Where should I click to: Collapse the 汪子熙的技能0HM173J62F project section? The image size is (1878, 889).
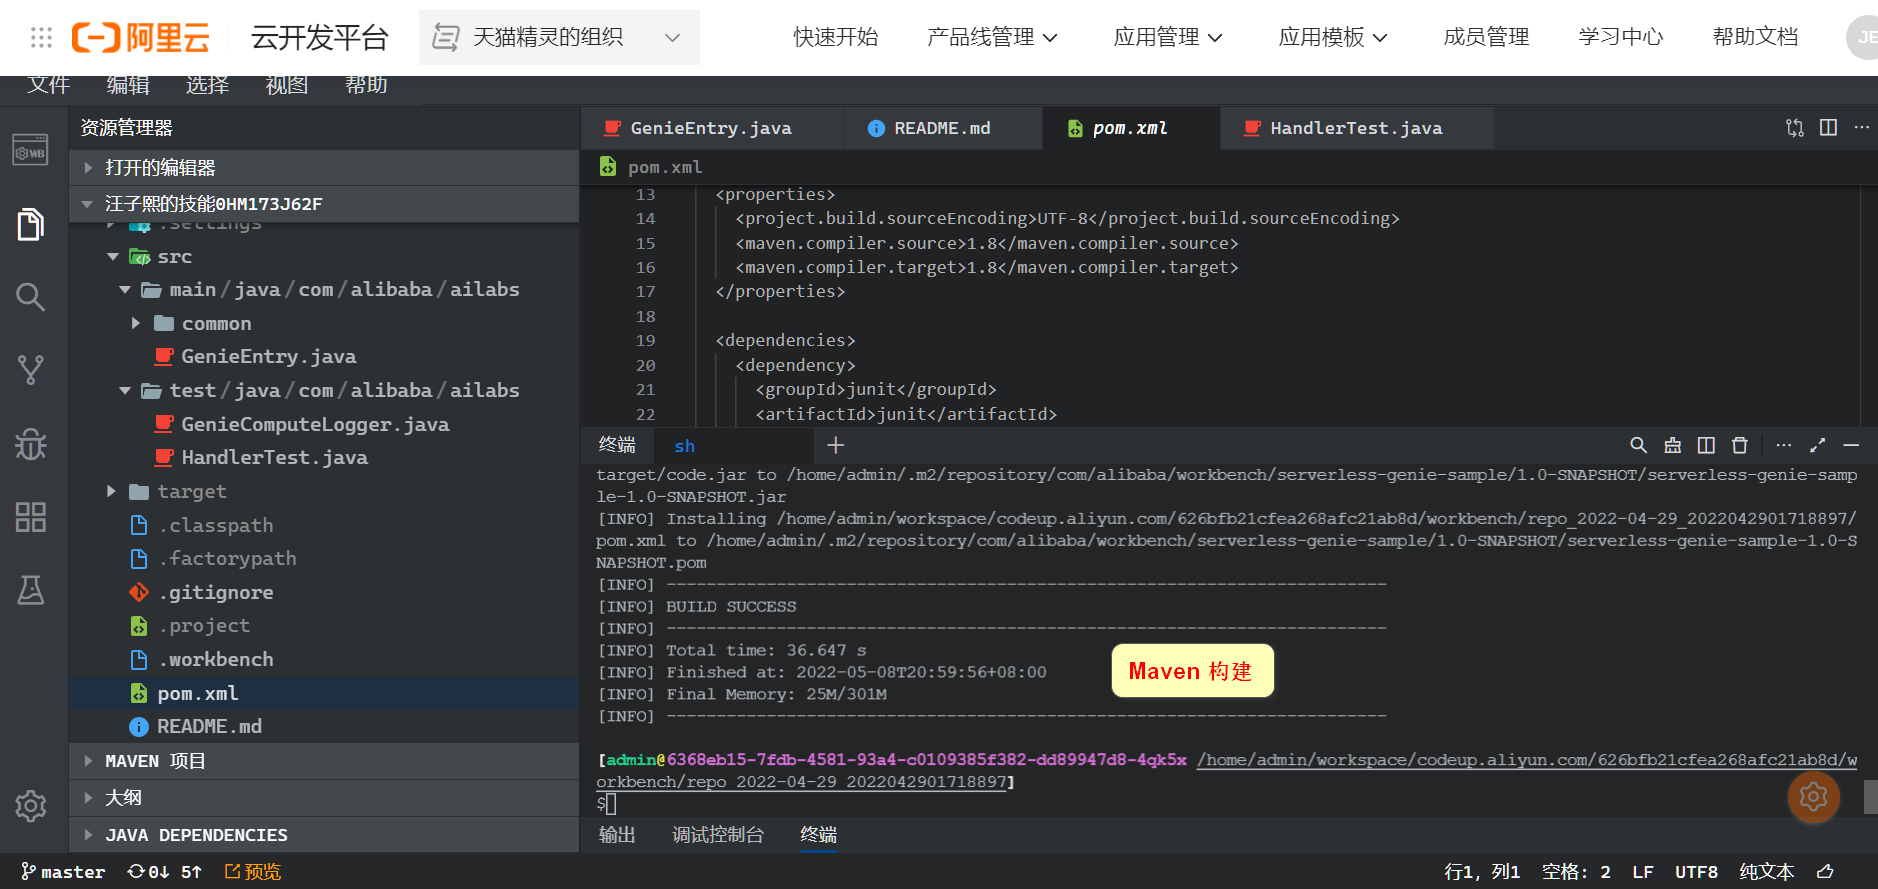[324, 204]
